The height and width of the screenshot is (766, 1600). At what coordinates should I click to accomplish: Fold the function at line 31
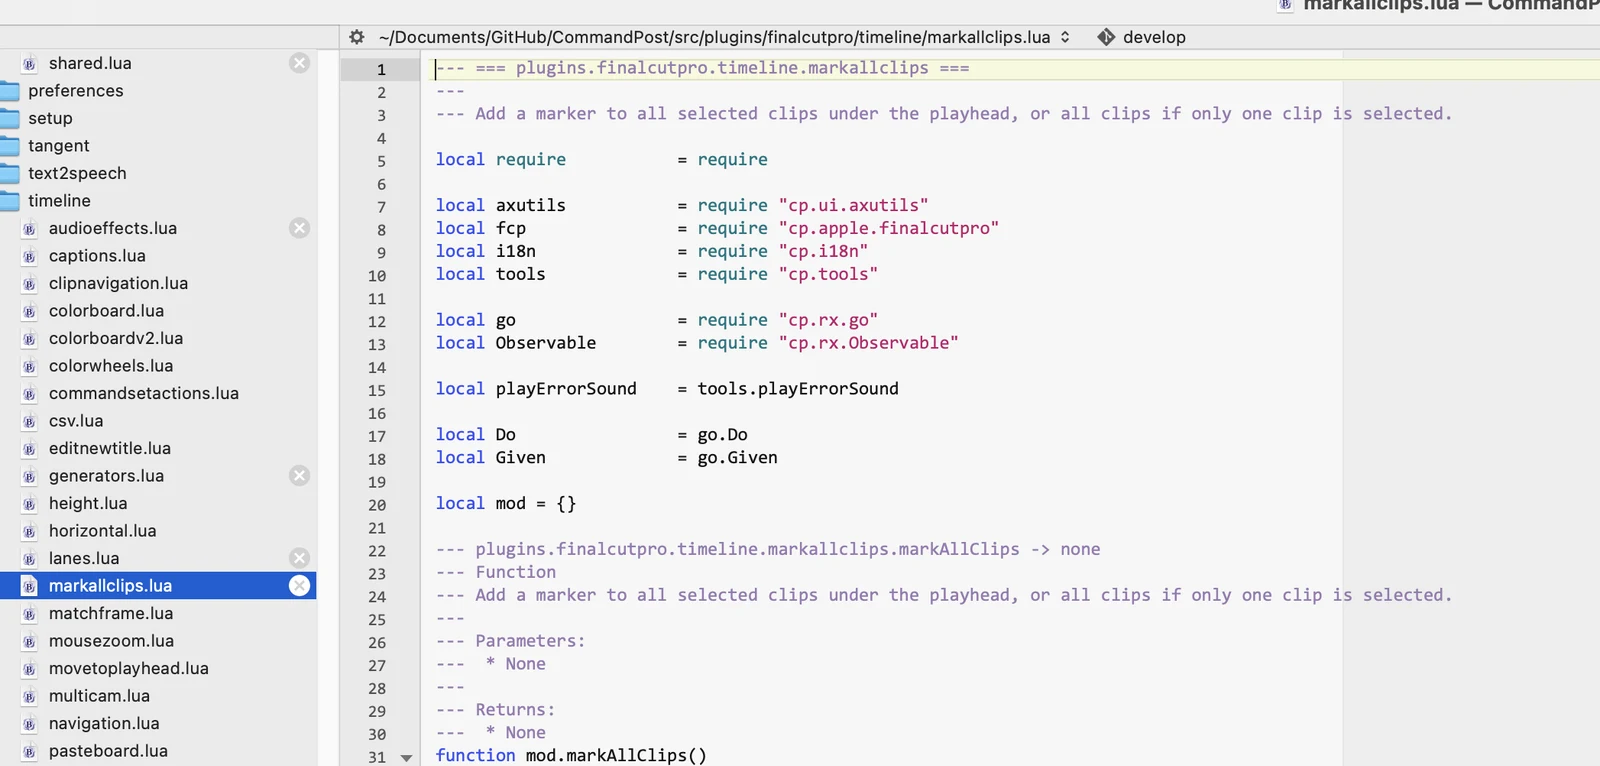[x=406, y=758]
